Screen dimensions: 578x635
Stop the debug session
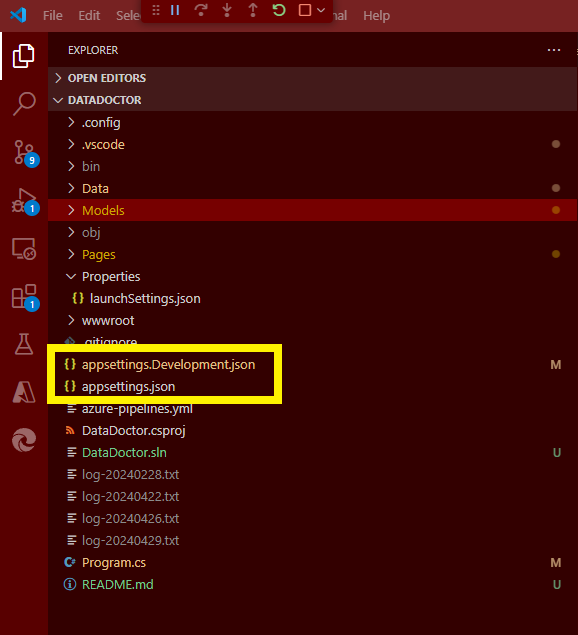pos(305,10)
